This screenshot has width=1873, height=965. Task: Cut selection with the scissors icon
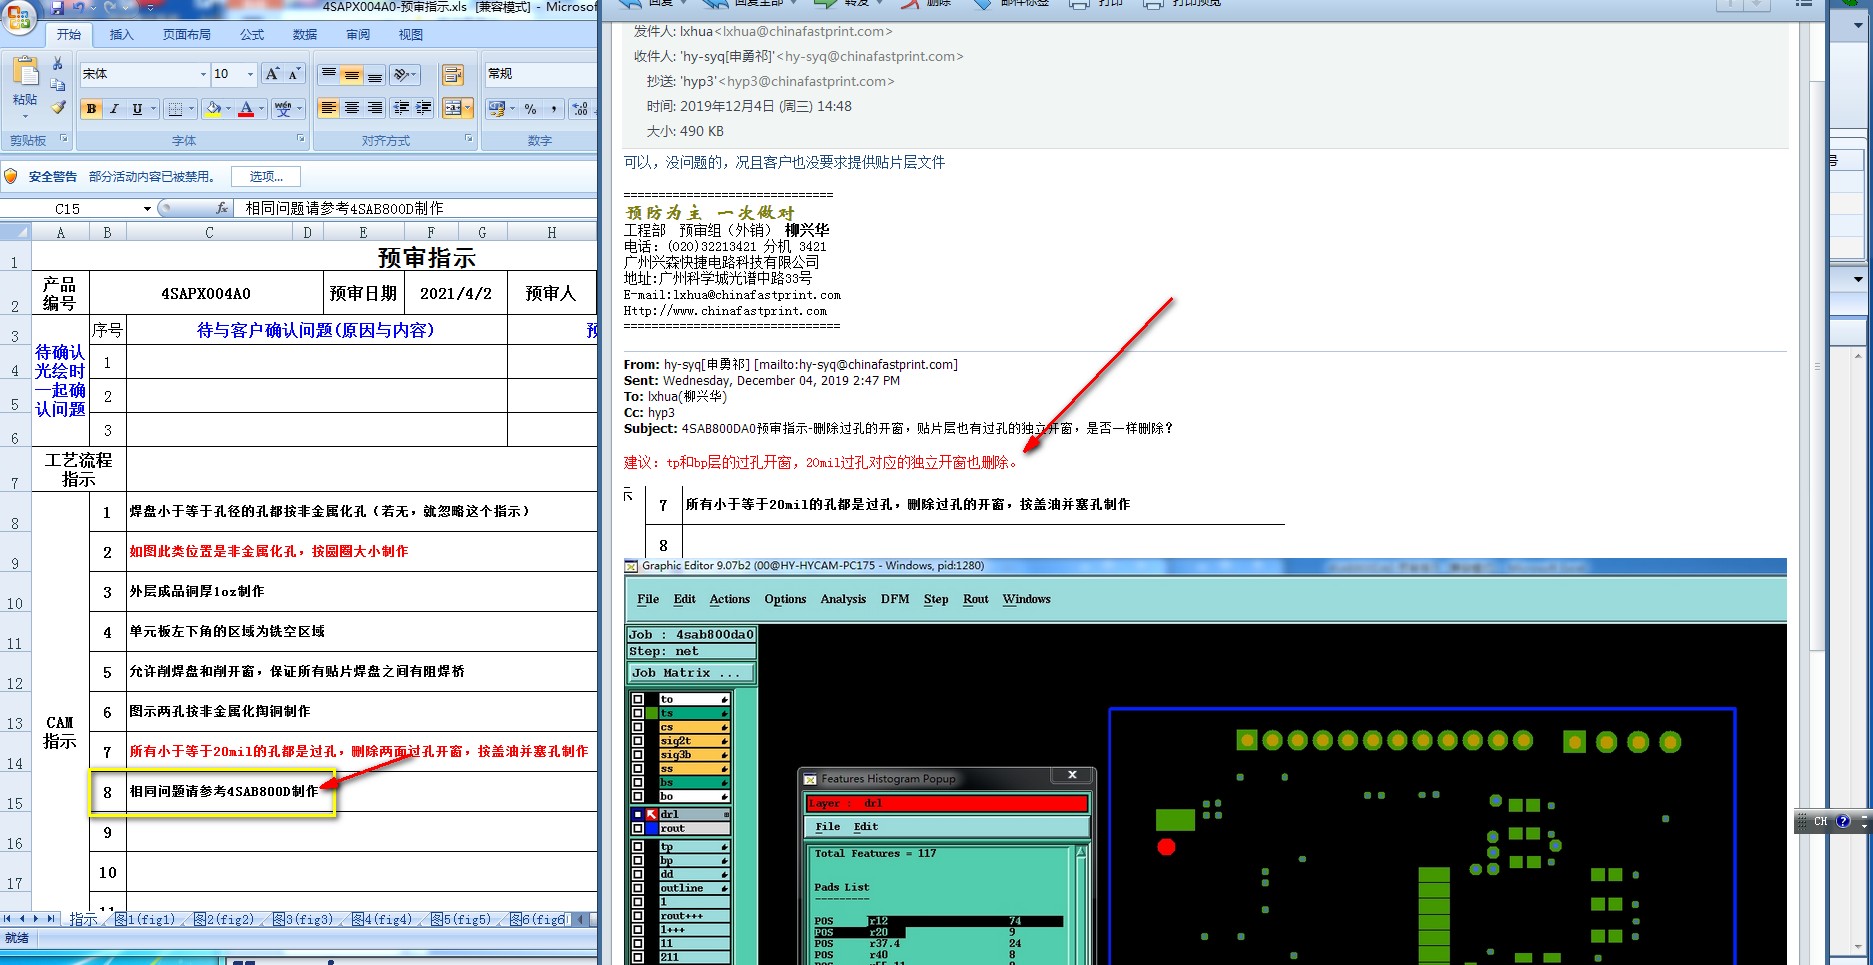point(58,64)
